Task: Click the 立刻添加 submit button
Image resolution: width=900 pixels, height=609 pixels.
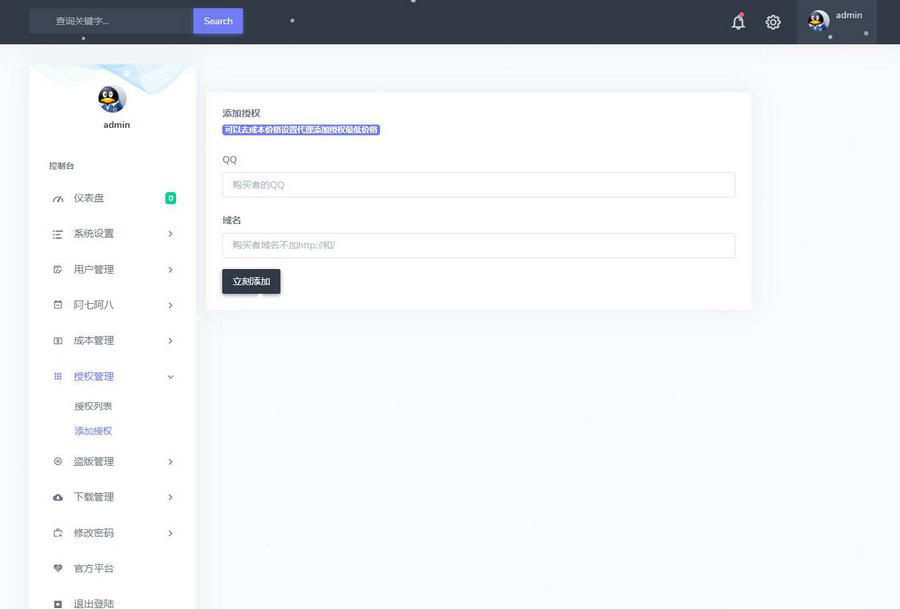Action: (251, 282)
